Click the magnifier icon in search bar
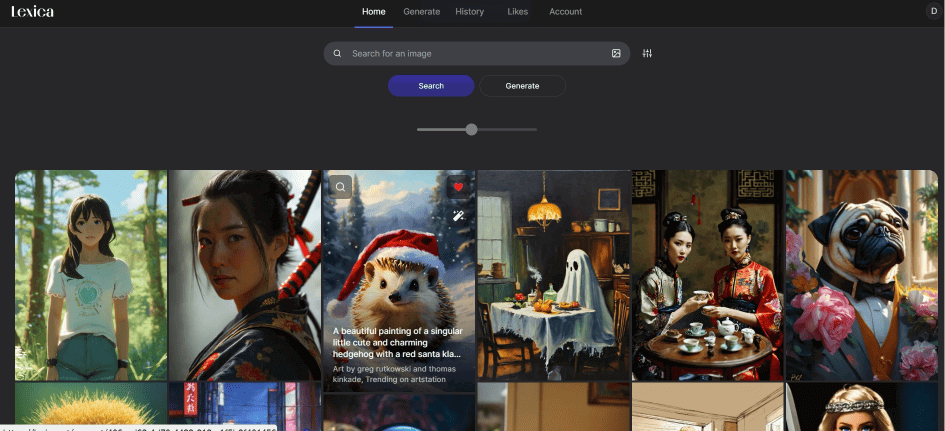The width and height of the screenshot is (945, 431). [x=338, y=54]
